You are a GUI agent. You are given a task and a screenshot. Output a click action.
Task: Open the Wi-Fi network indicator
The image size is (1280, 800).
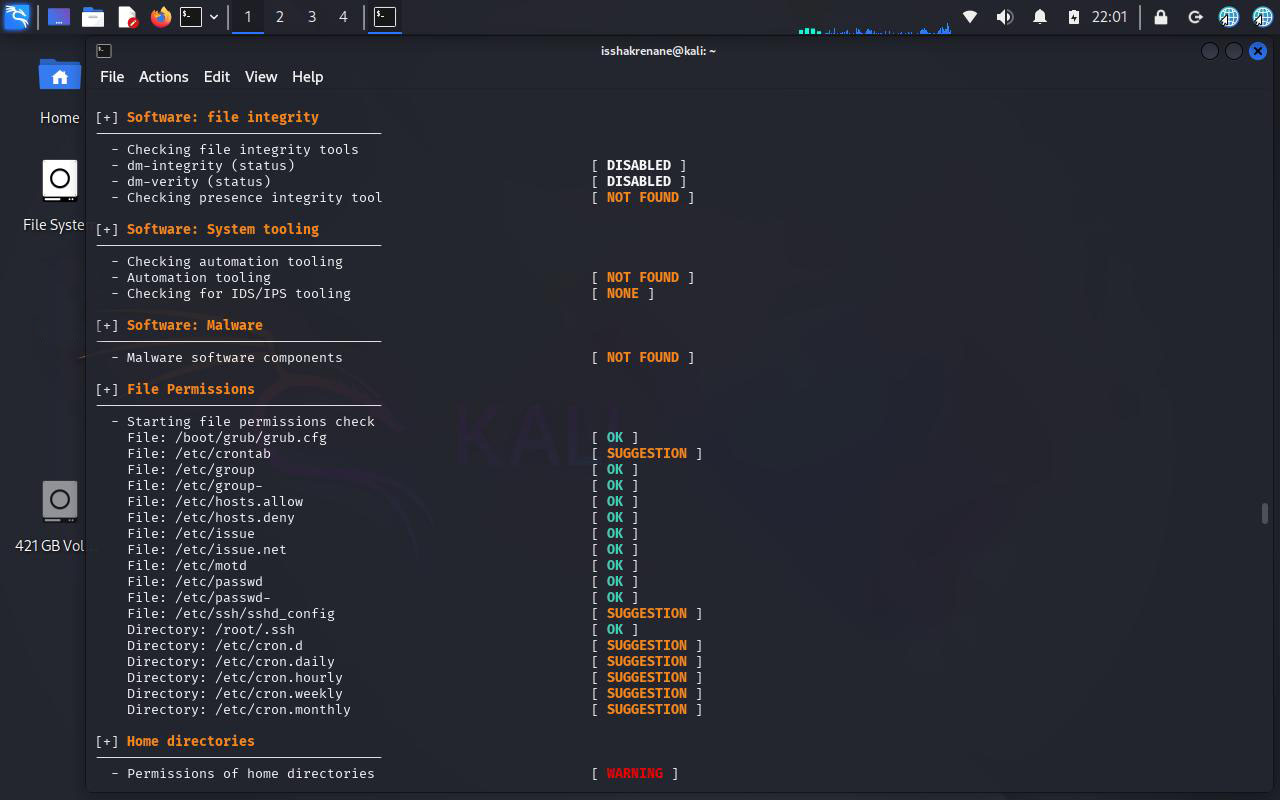[x=969, y=17]
